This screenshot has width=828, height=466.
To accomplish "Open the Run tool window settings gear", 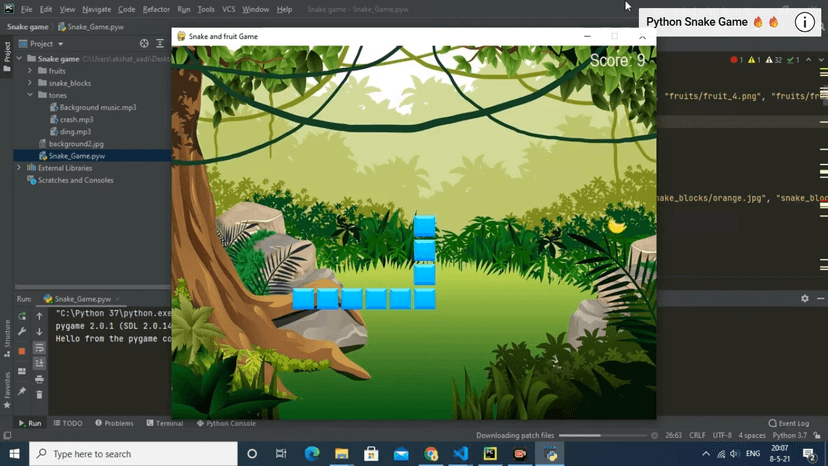I will [x=805, y=299].
